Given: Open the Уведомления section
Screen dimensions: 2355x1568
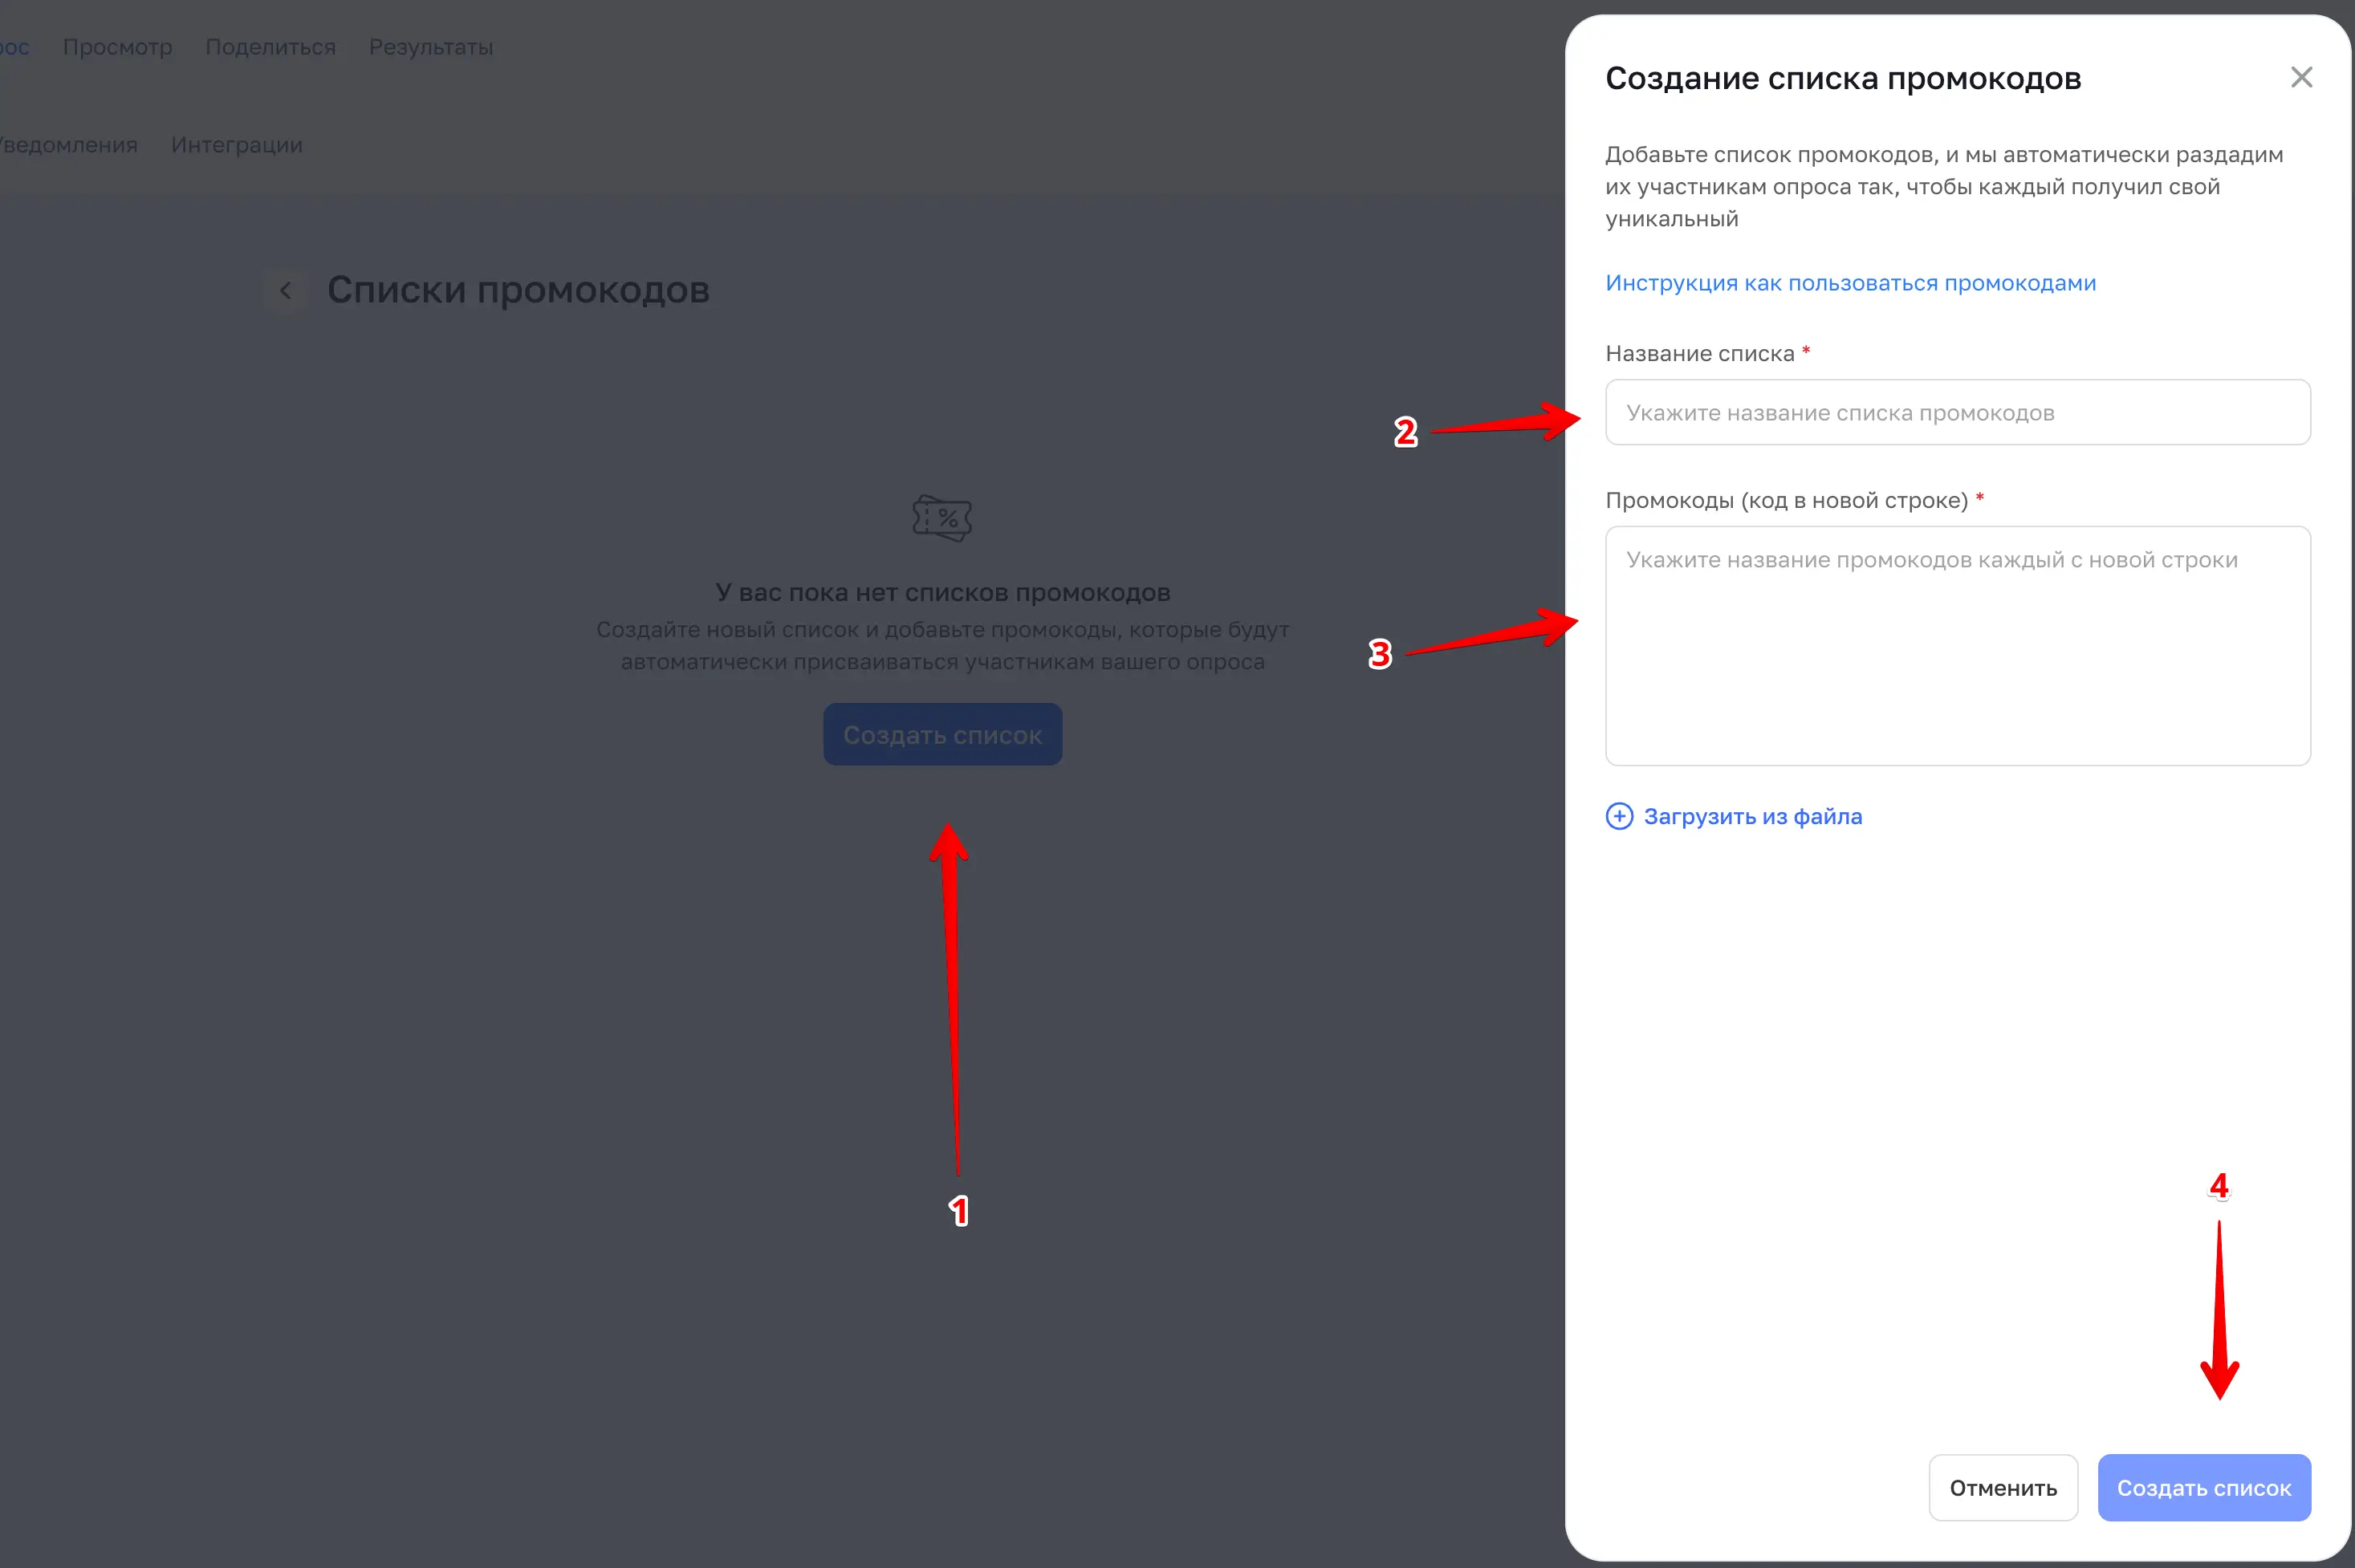Looking at the screenshot, I should [x=67, y=145].
